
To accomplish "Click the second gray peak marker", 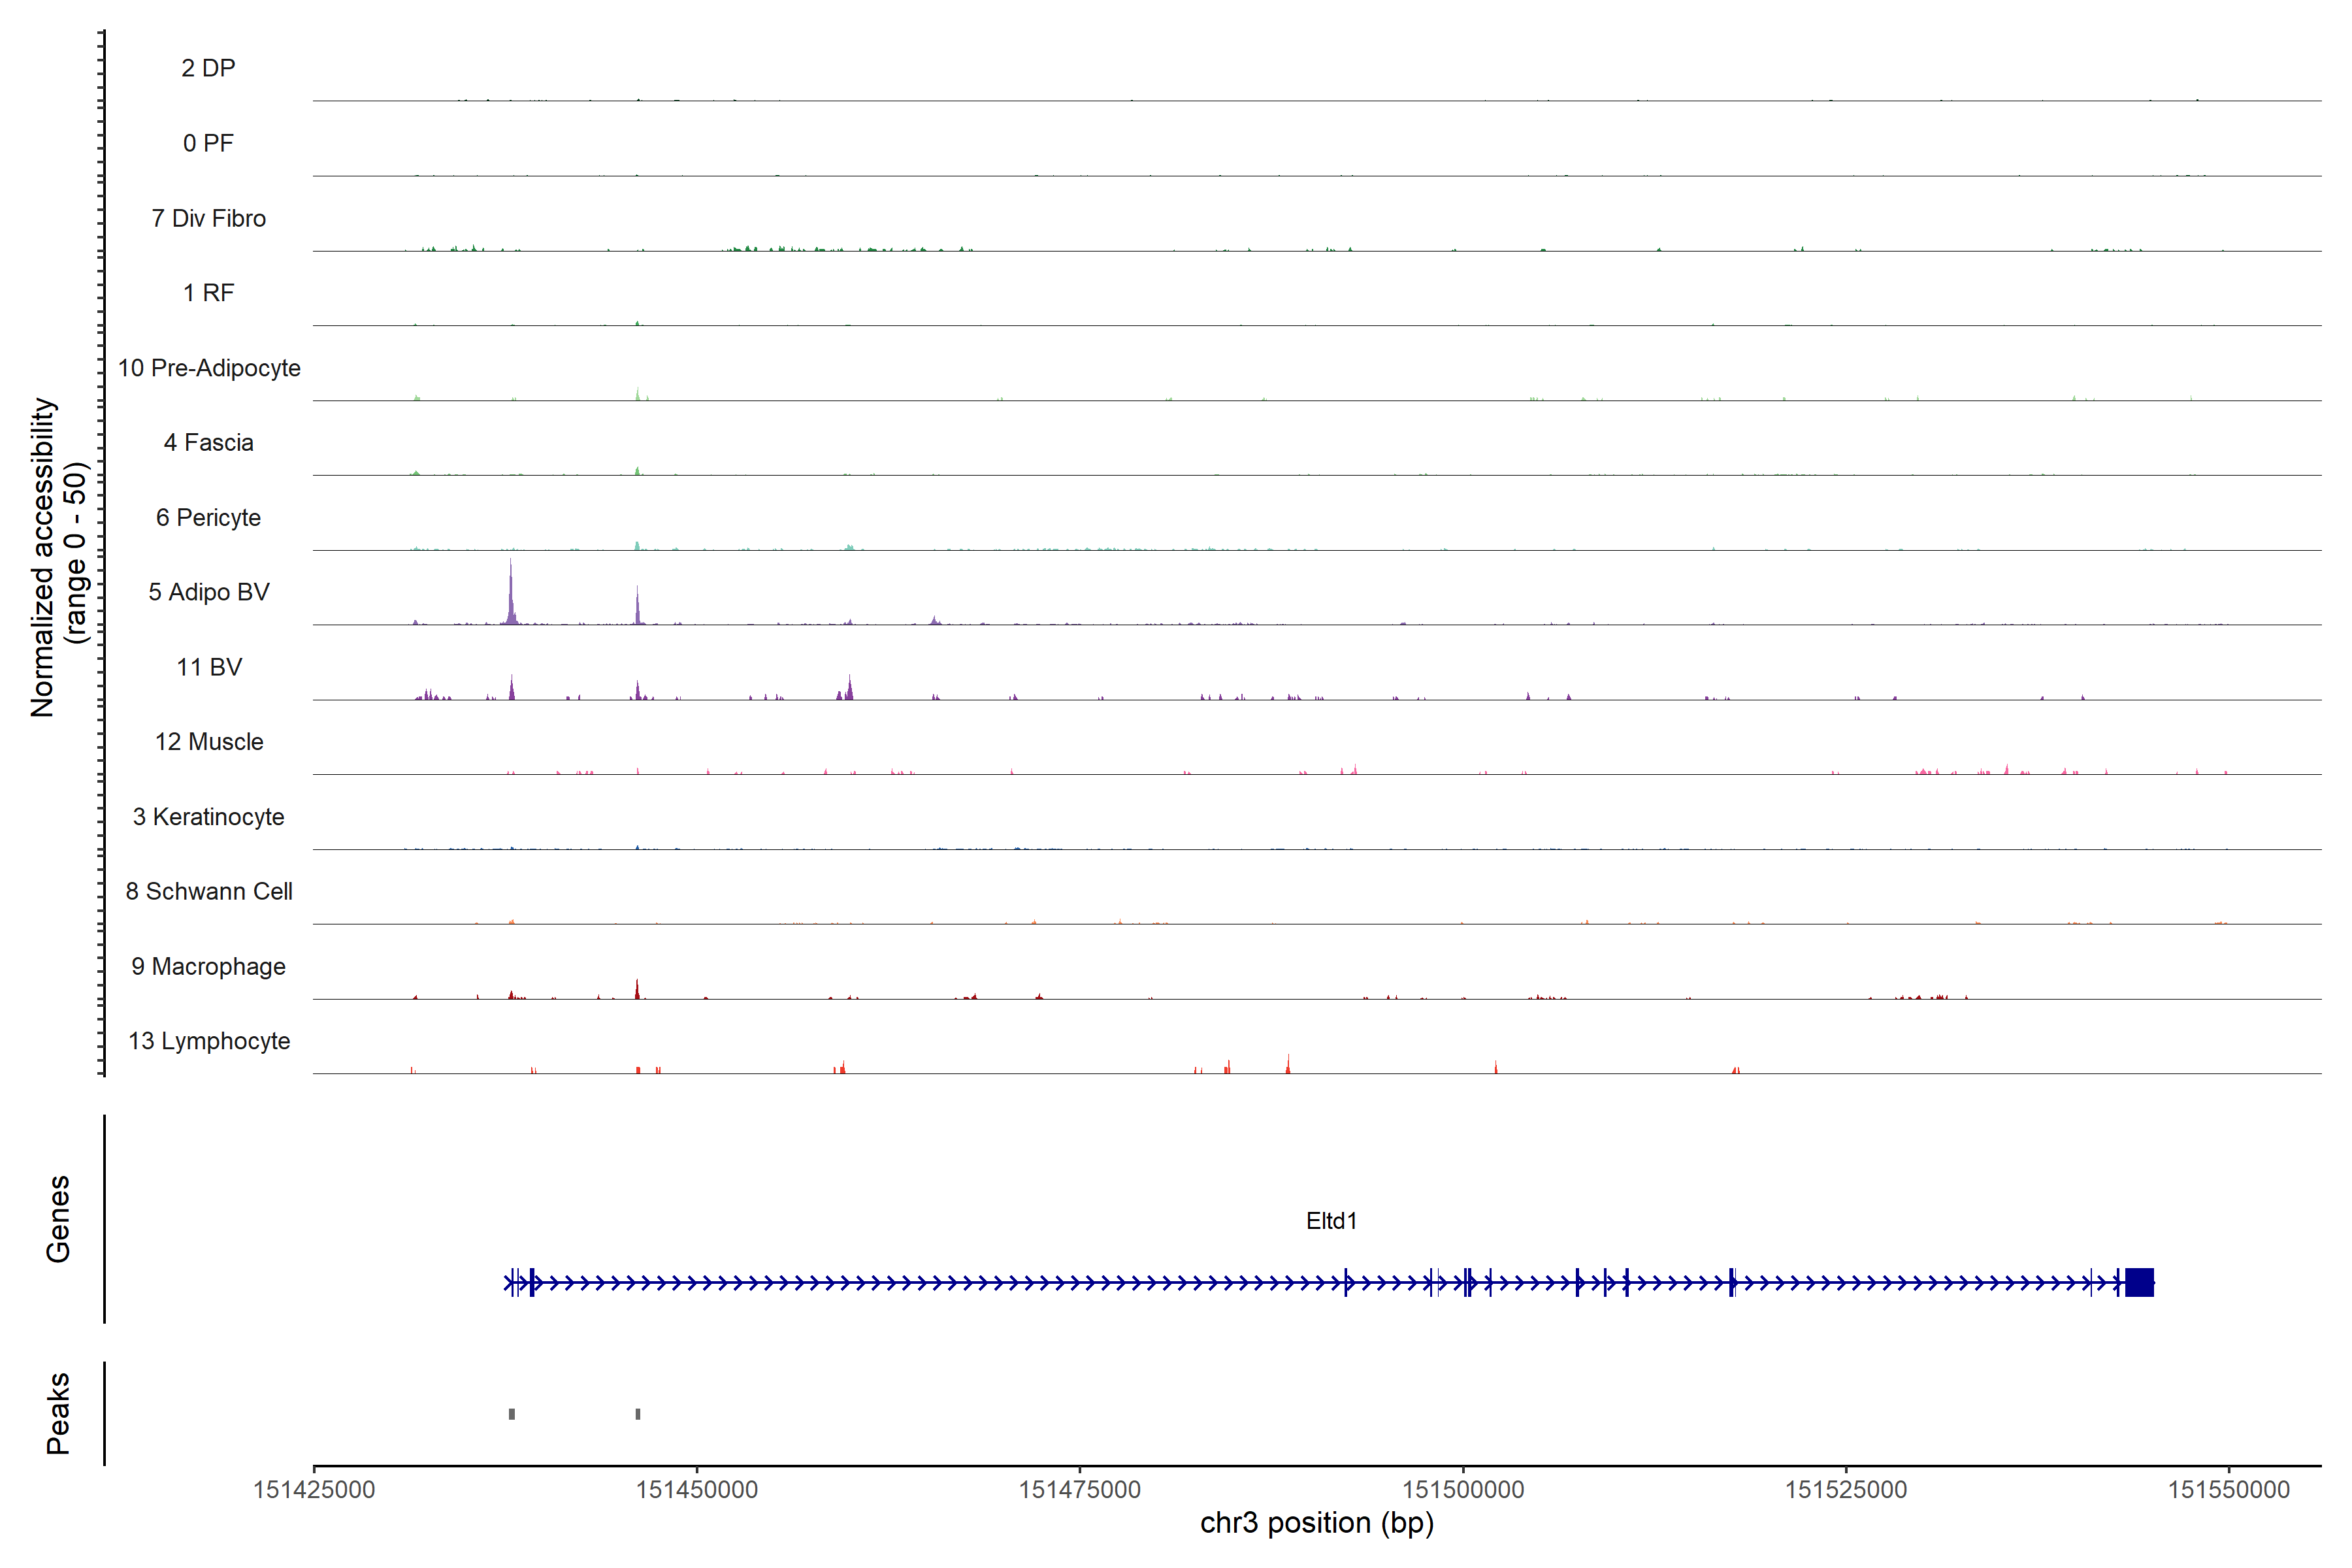I will coord(638,1414).
